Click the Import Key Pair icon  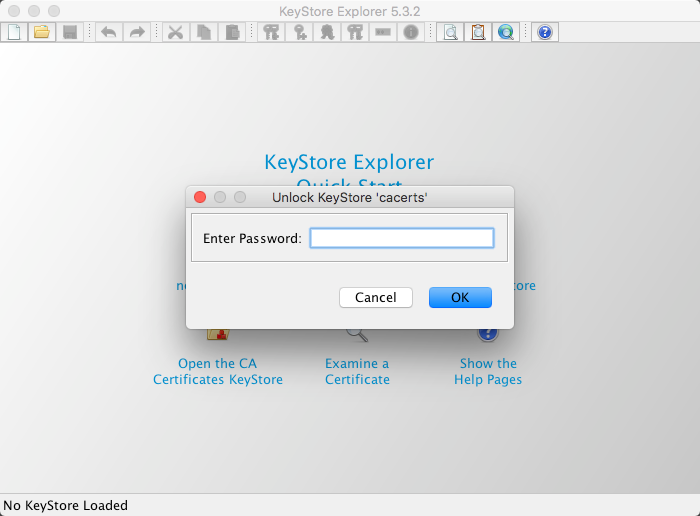[355, 32]
